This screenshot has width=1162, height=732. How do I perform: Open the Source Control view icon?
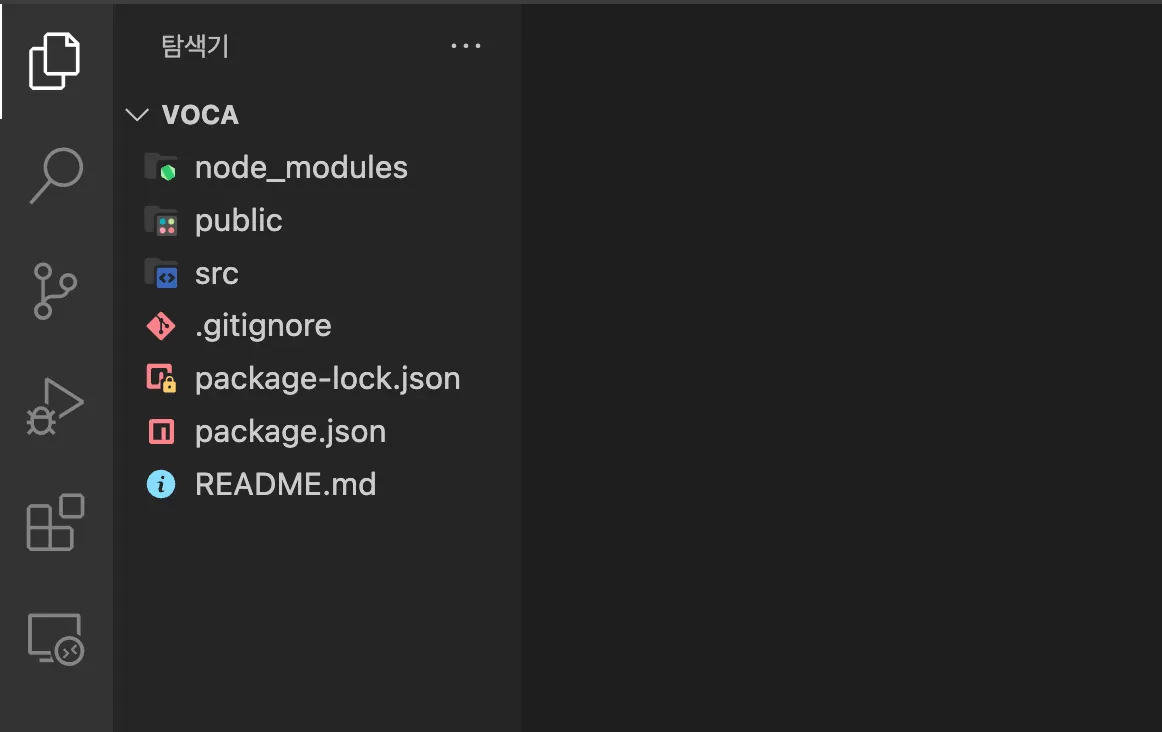[x=55, y=291]
